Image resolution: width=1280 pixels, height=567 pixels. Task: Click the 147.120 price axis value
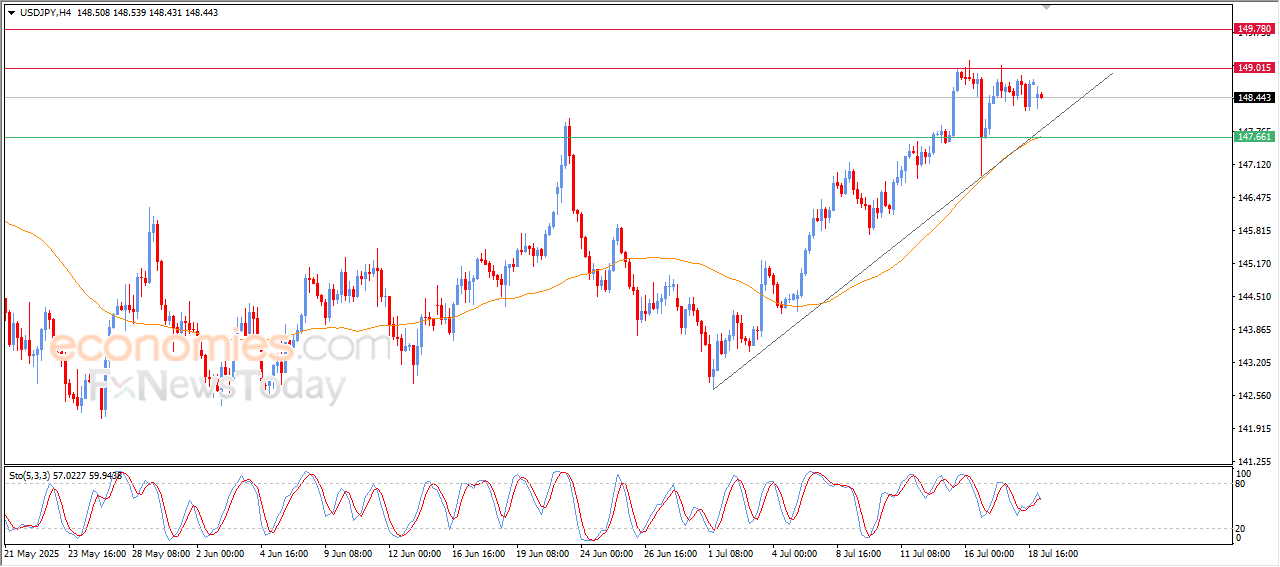[1254, 164]
